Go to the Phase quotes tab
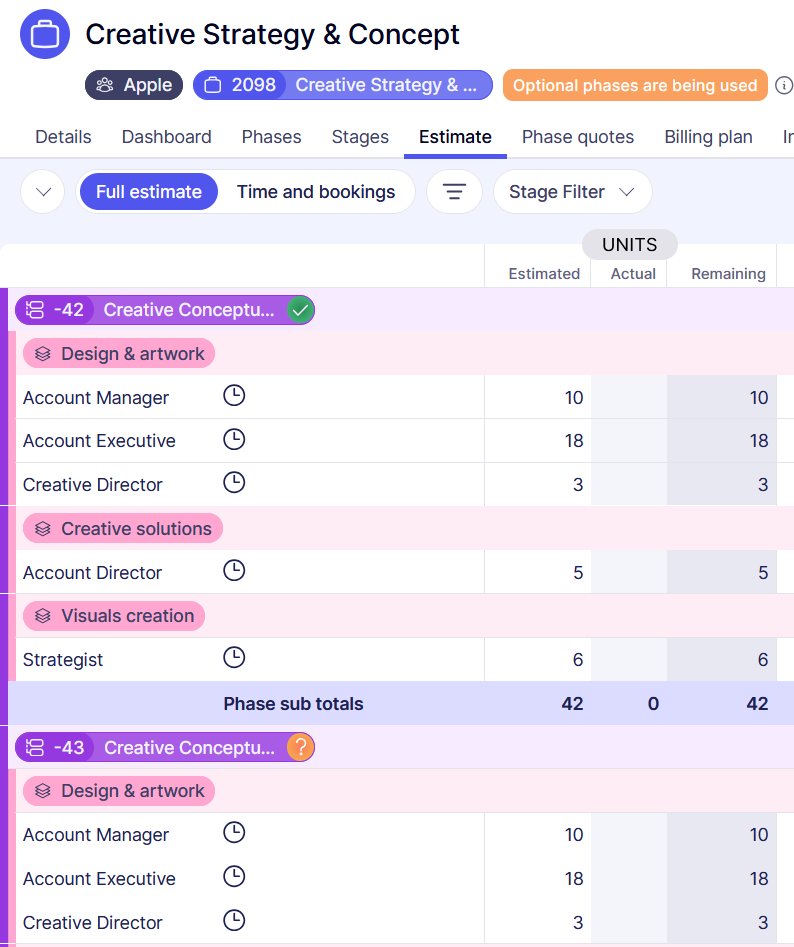The width and height of the screenshot is (794, 947). (578, 137)
